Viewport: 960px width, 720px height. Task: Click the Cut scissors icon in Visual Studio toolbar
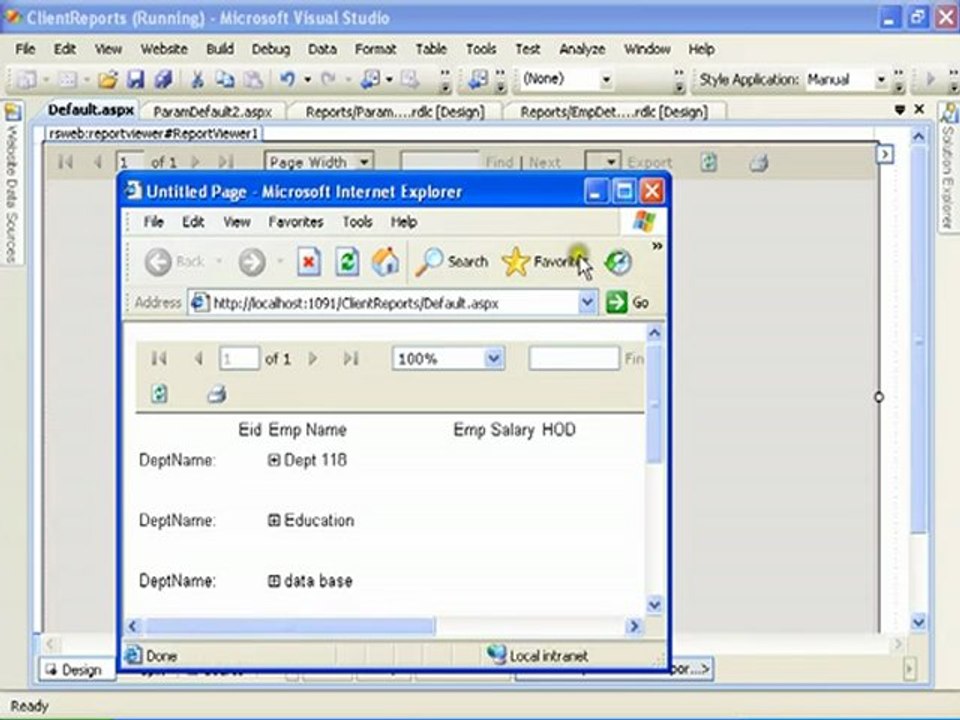click(x=197, y=79)
